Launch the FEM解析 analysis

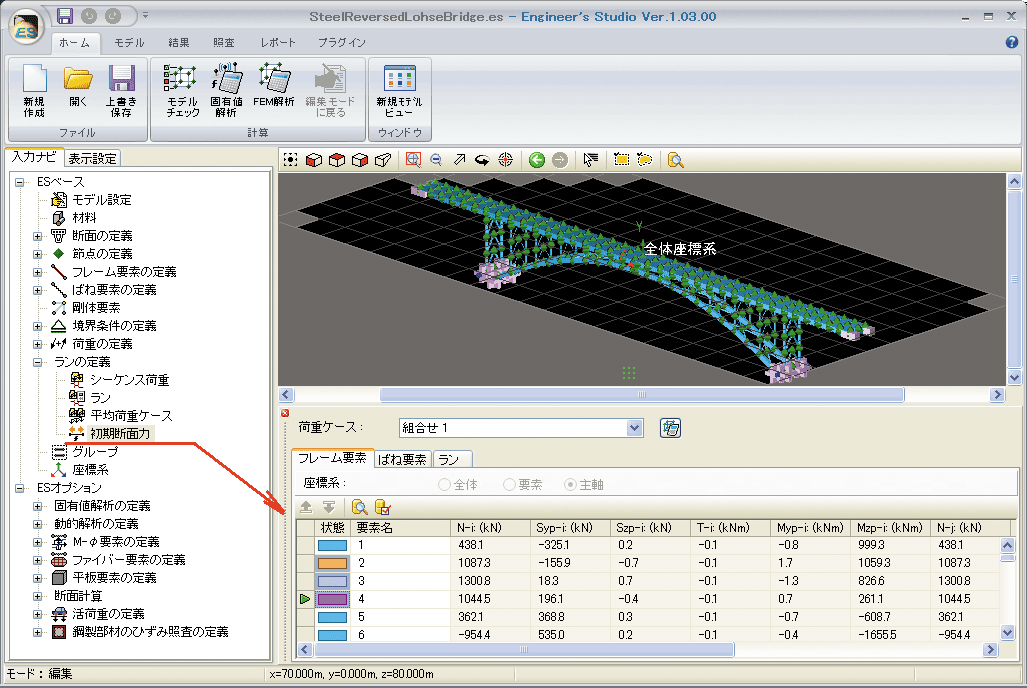[274, 85]
